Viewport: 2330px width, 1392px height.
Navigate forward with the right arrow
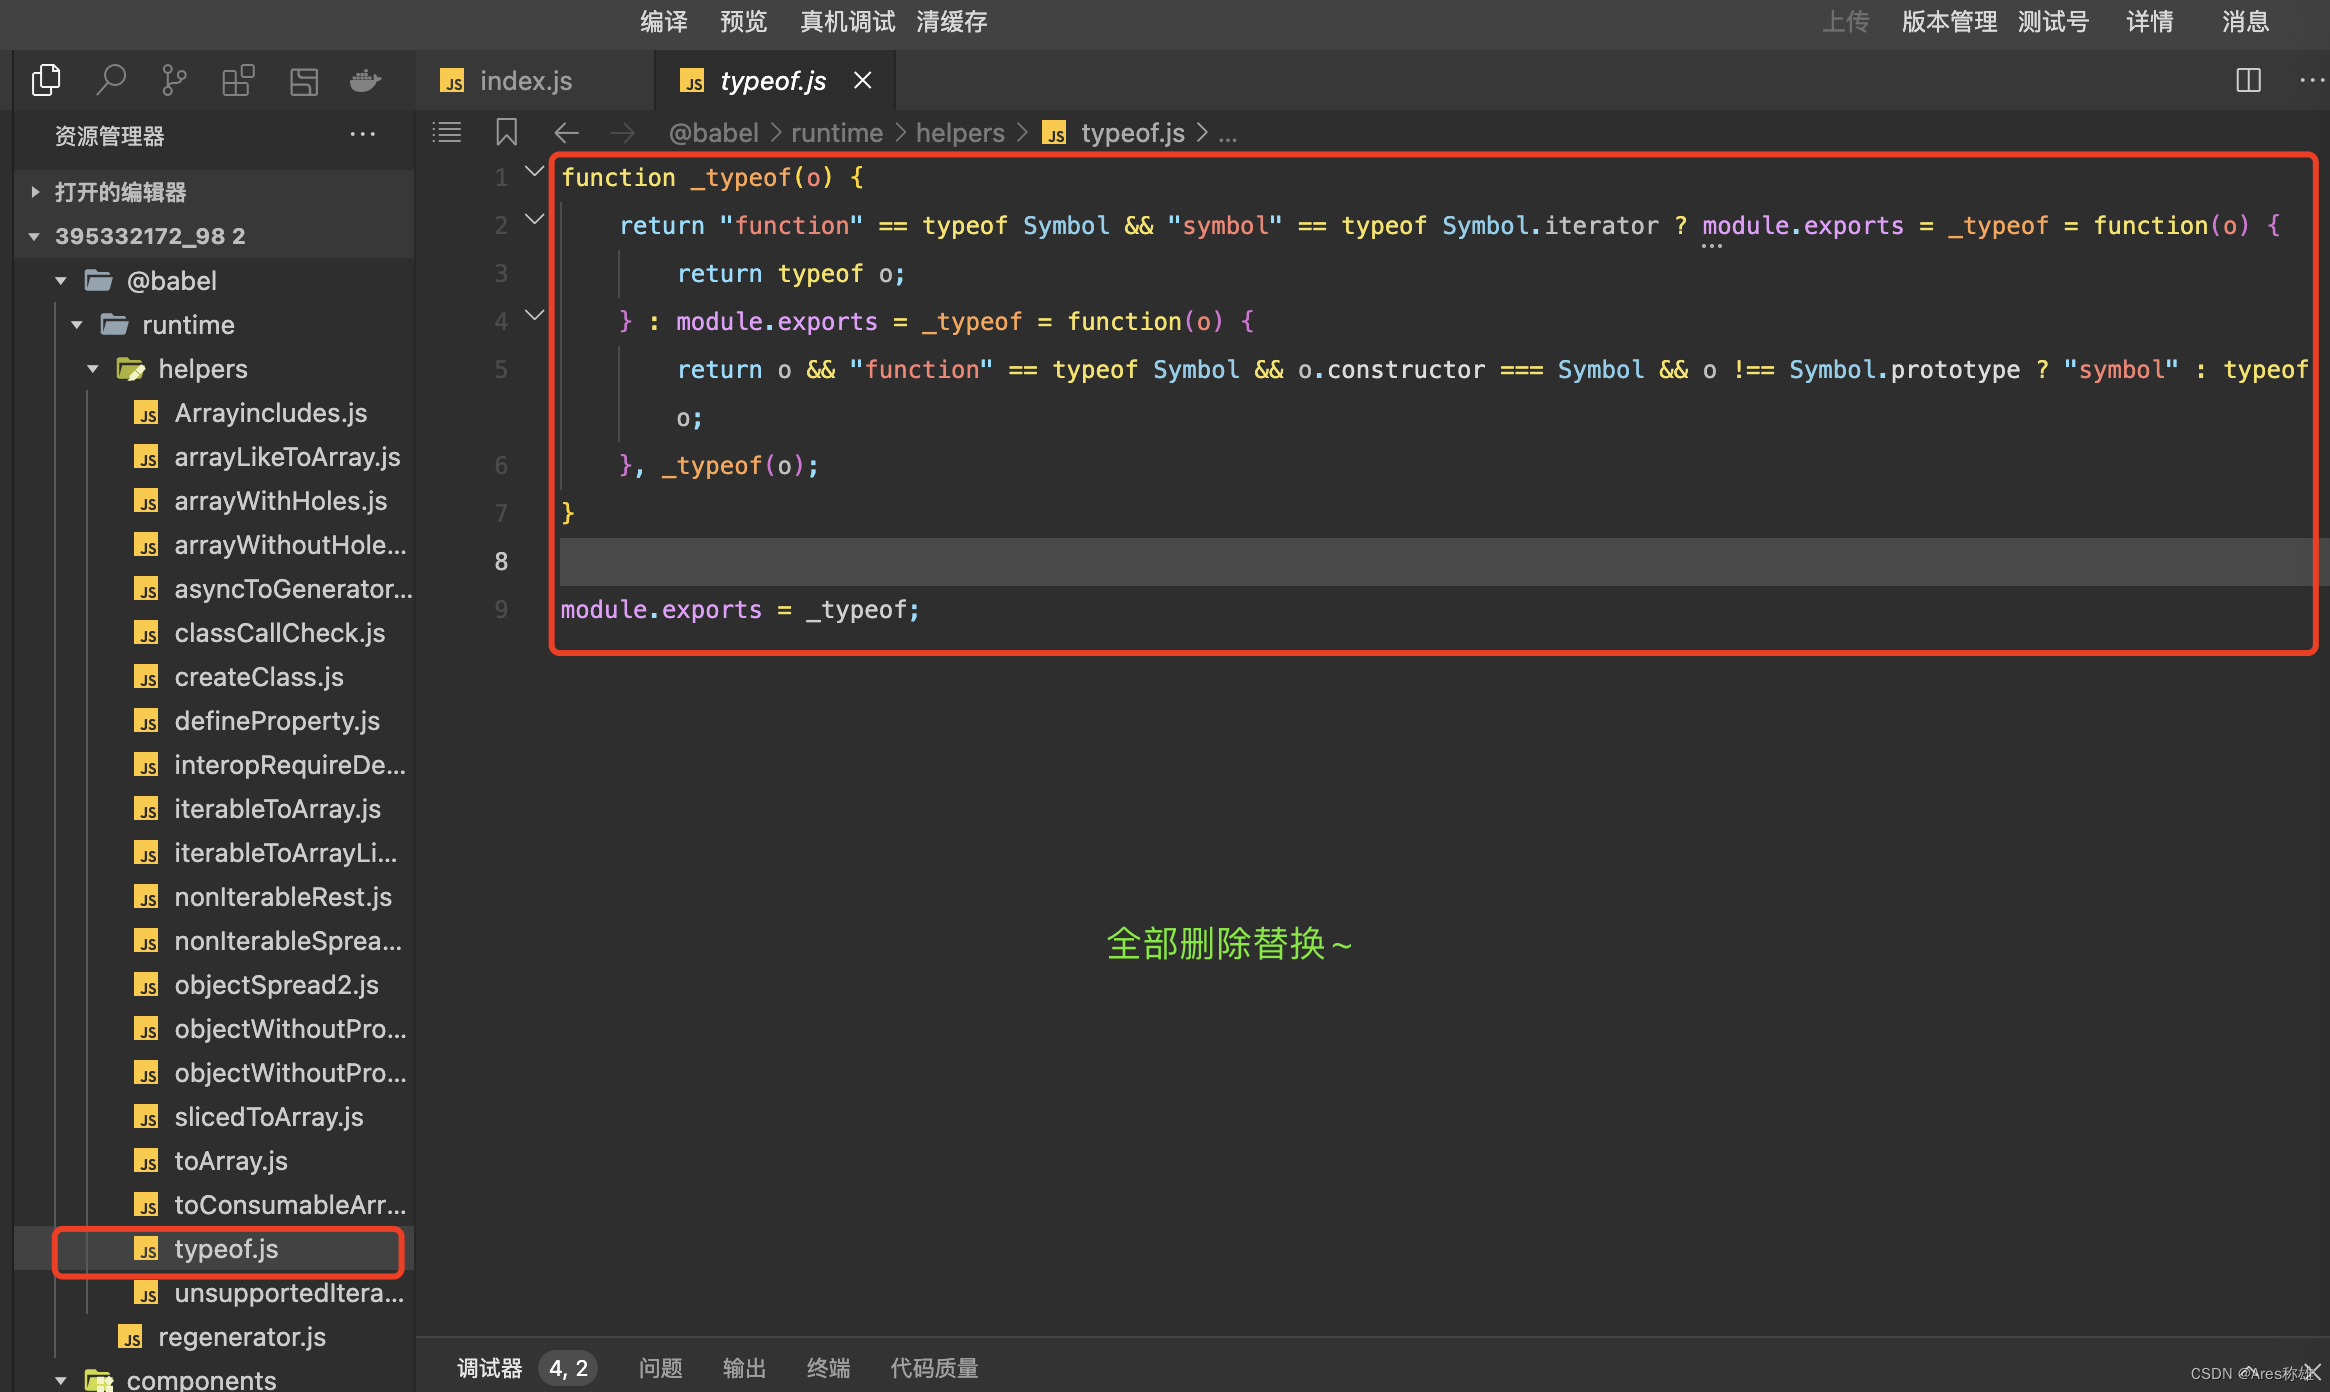622,132
